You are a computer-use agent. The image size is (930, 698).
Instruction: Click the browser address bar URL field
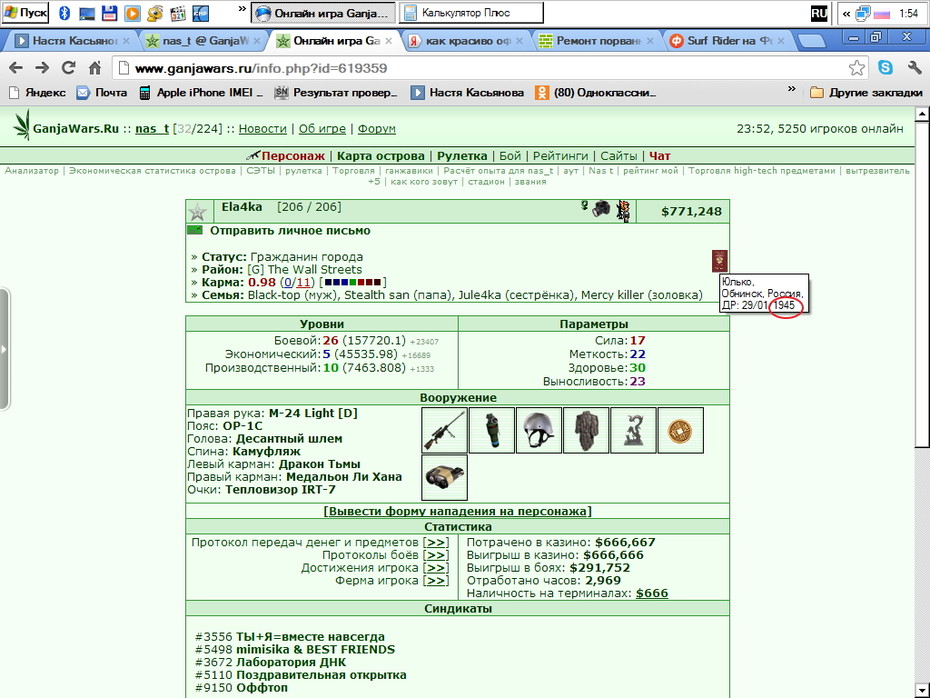point(489,68)
